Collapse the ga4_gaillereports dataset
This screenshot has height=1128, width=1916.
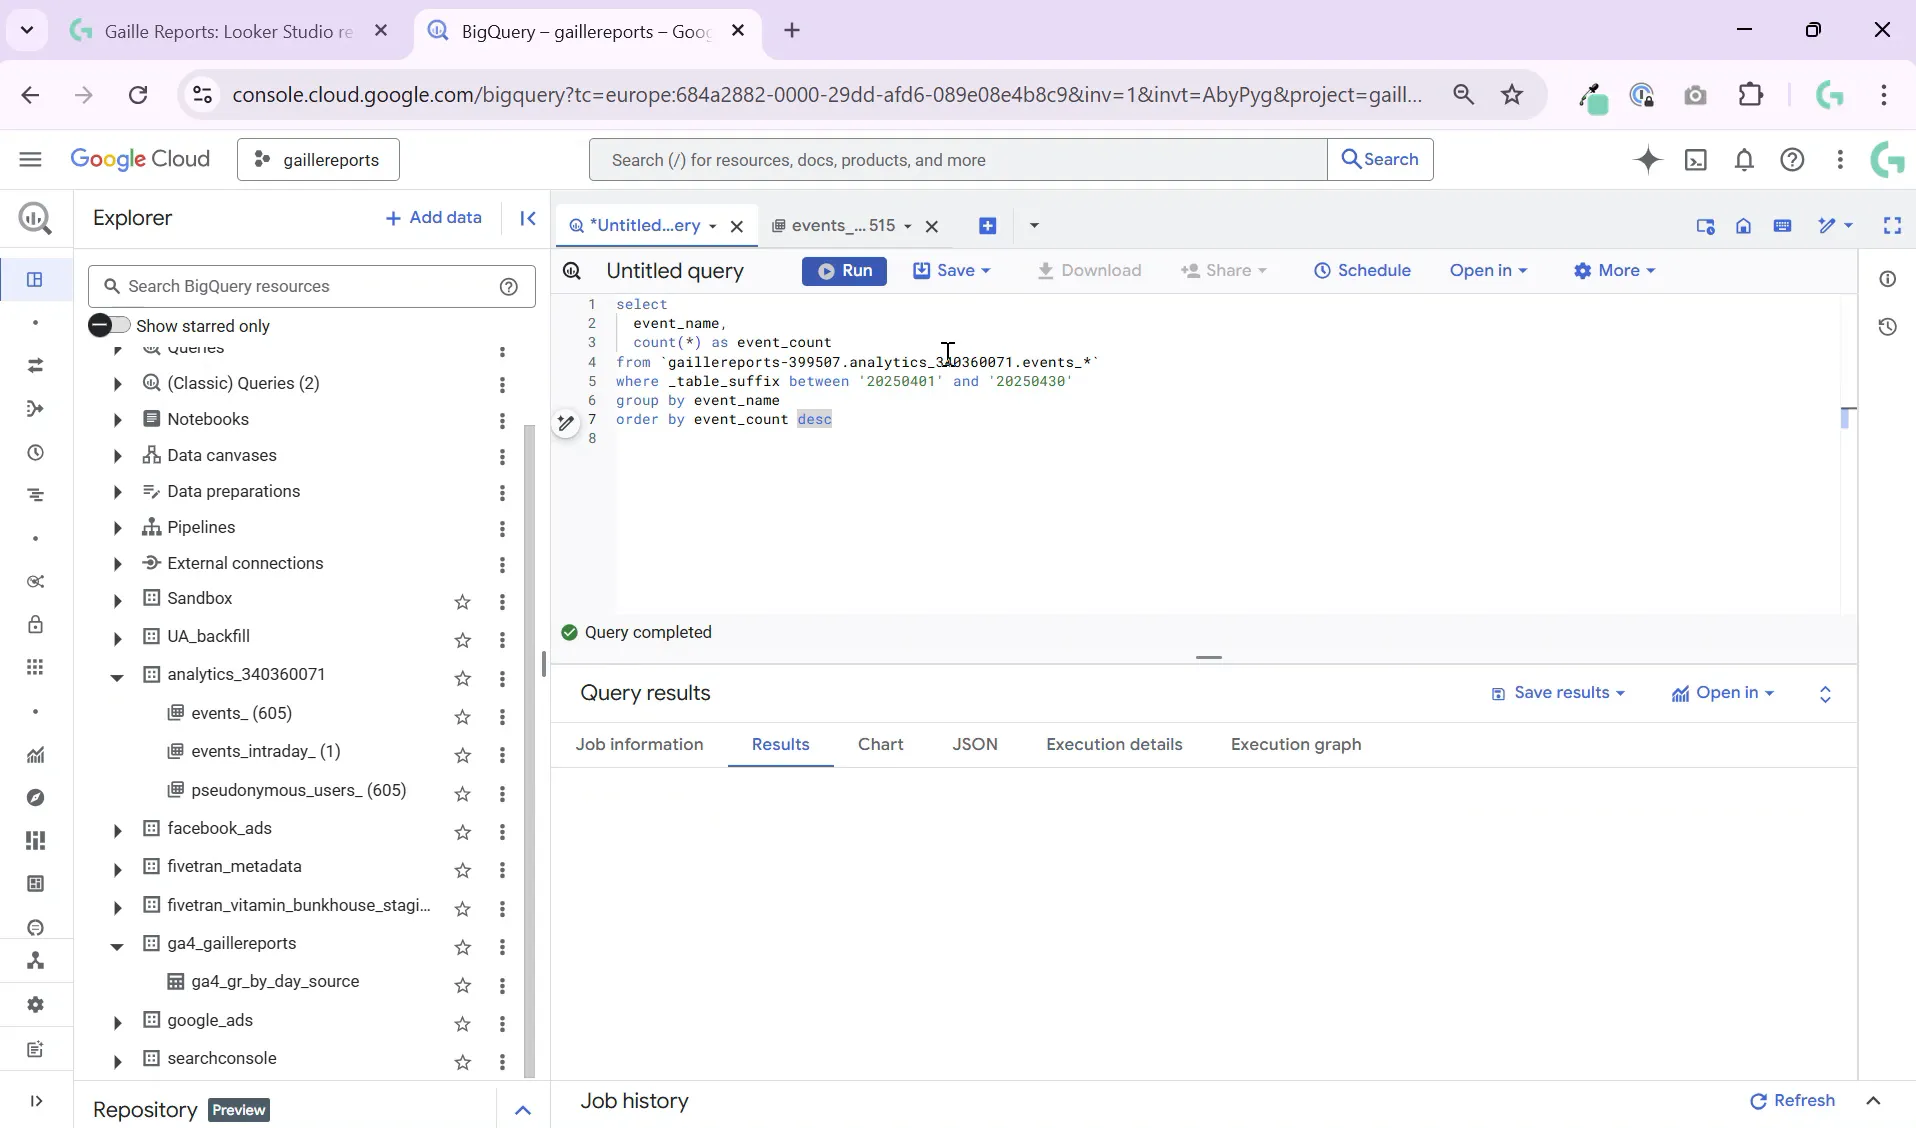117,946
